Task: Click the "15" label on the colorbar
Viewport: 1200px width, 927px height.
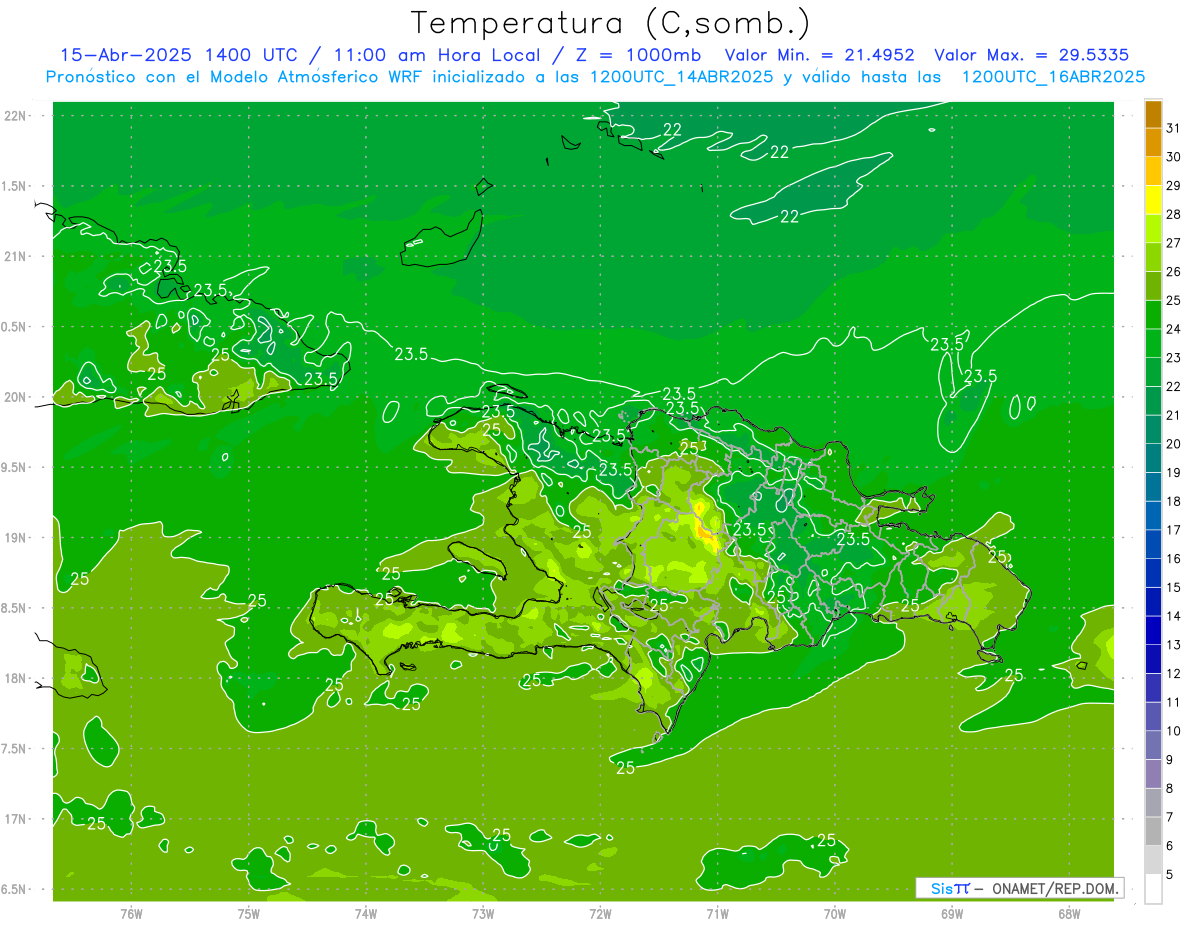Action: coord(1174,587)
